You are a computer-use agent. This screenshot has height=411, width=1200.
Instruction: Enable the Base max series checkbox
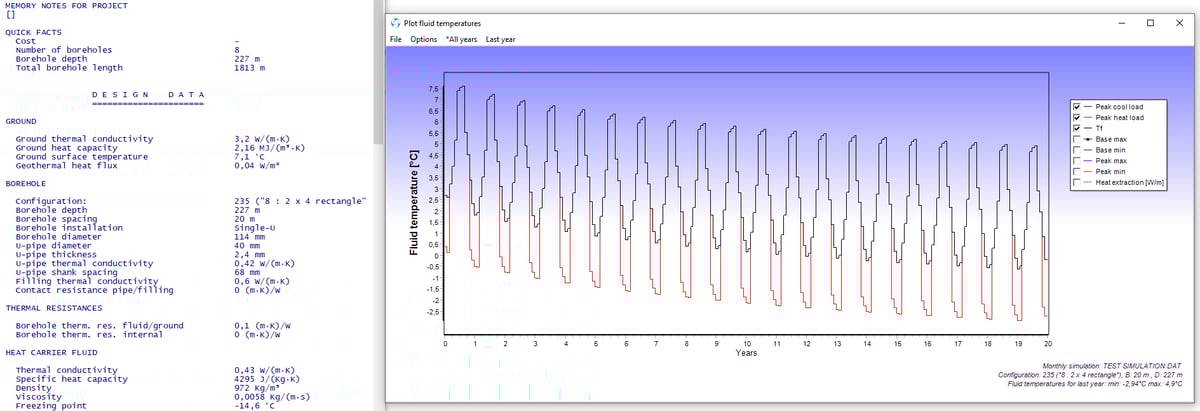pyautogui.click(x=1075, y=139)
